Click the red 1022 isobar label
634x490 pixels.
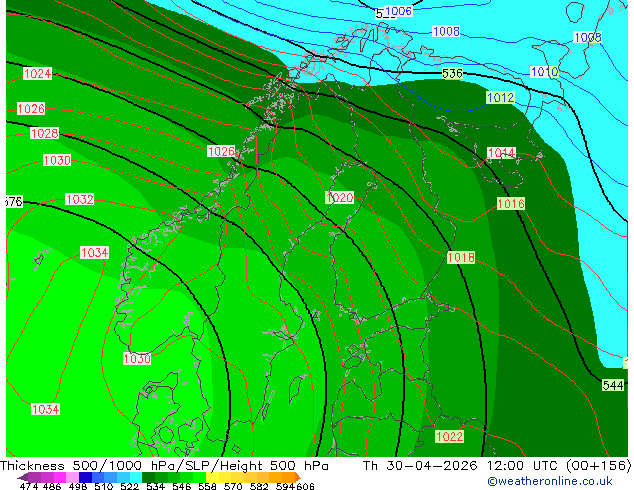[x=450, y=437]
